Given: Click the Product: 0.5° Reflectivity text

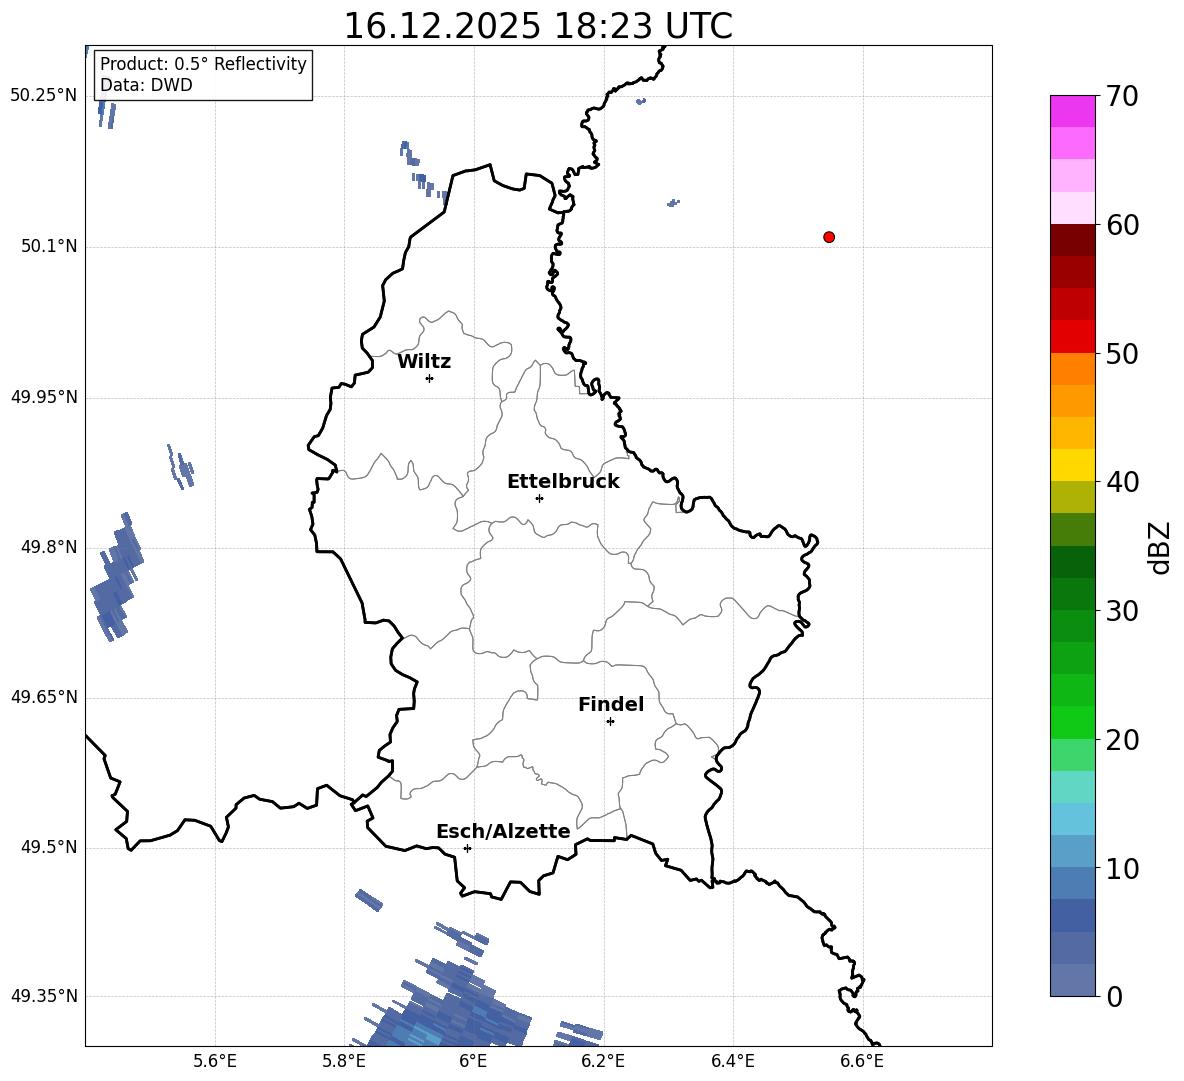Looking at the screenshot, I should tap(203, 64).
